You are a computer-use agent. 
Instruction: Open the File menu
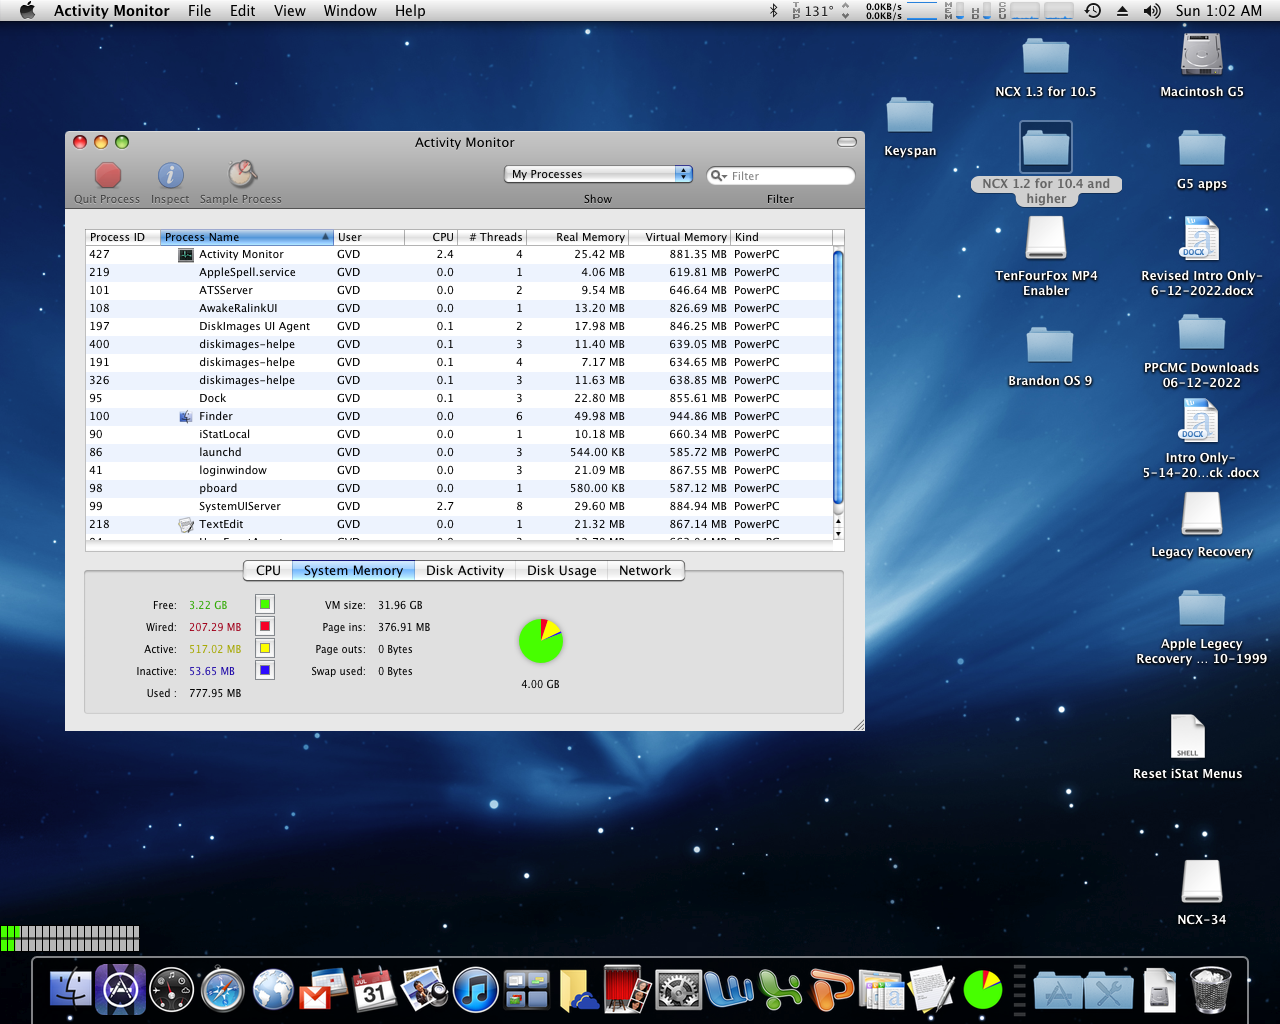point(200,11)
